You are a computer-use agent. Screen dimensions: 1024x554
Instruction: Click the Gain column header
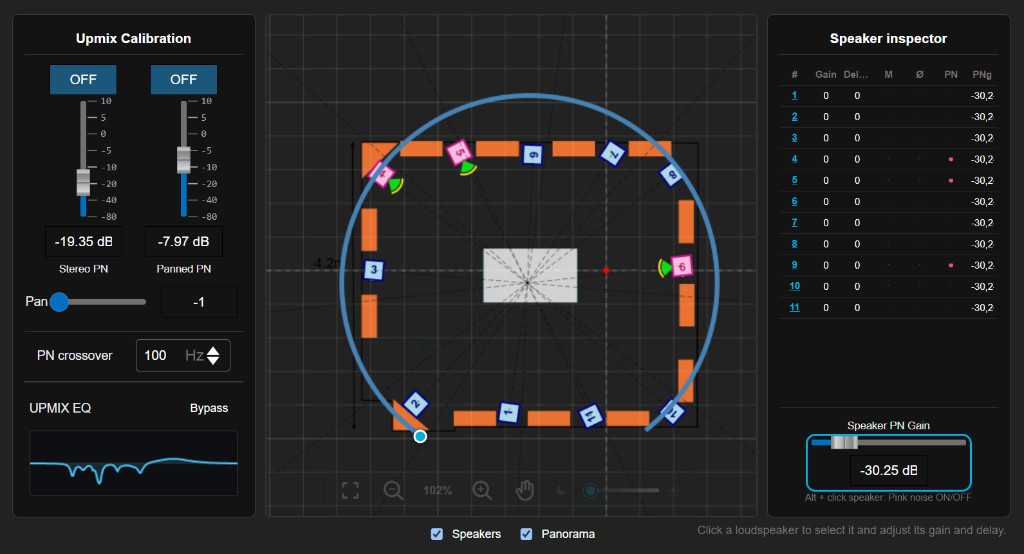click(825, 74)
